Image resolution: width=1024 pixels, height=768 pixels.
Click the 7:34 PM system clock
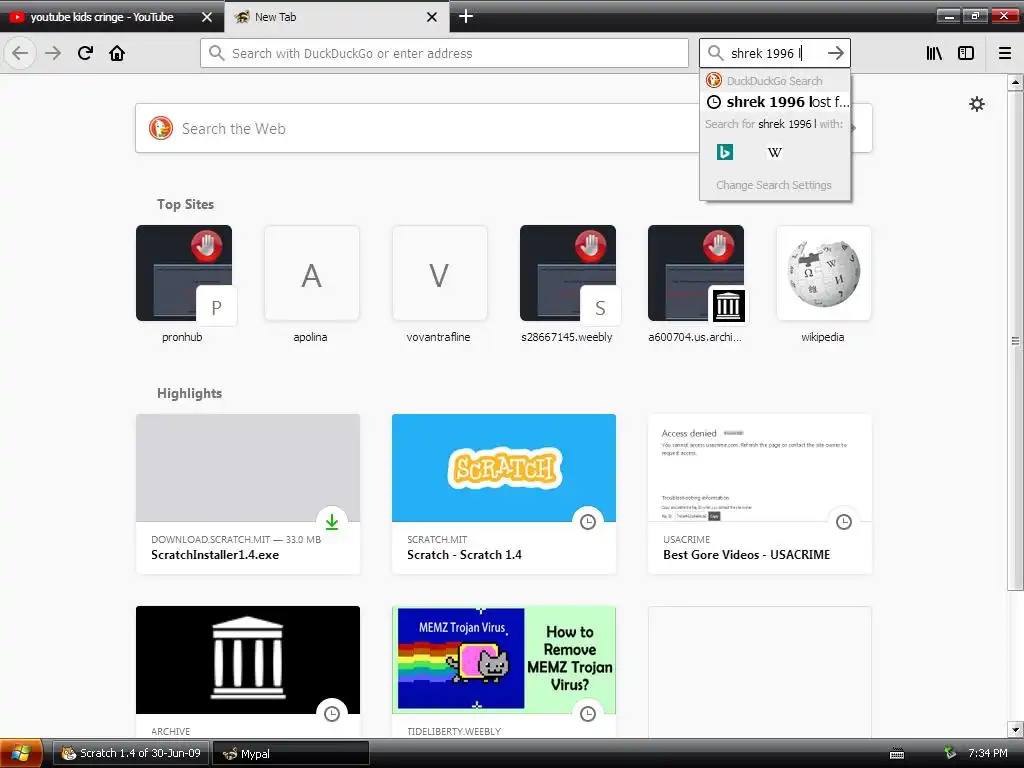point(987,753)
